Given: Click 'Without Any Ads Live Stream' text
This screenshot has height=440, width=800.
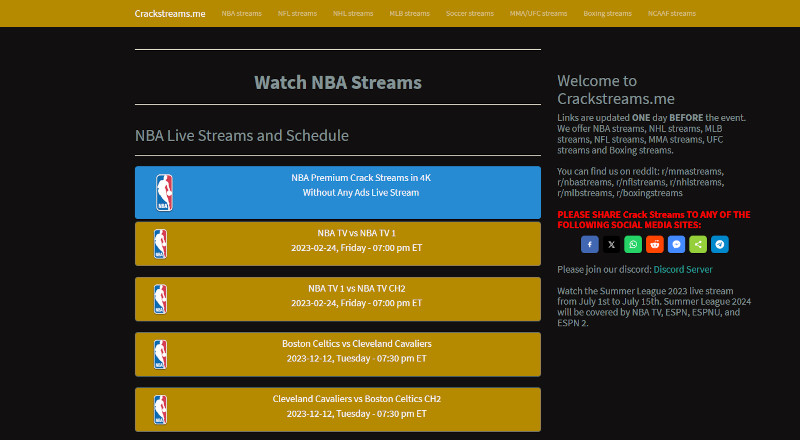Looking at the screenshot, I should pyautogui.click(x=361, y=193).
